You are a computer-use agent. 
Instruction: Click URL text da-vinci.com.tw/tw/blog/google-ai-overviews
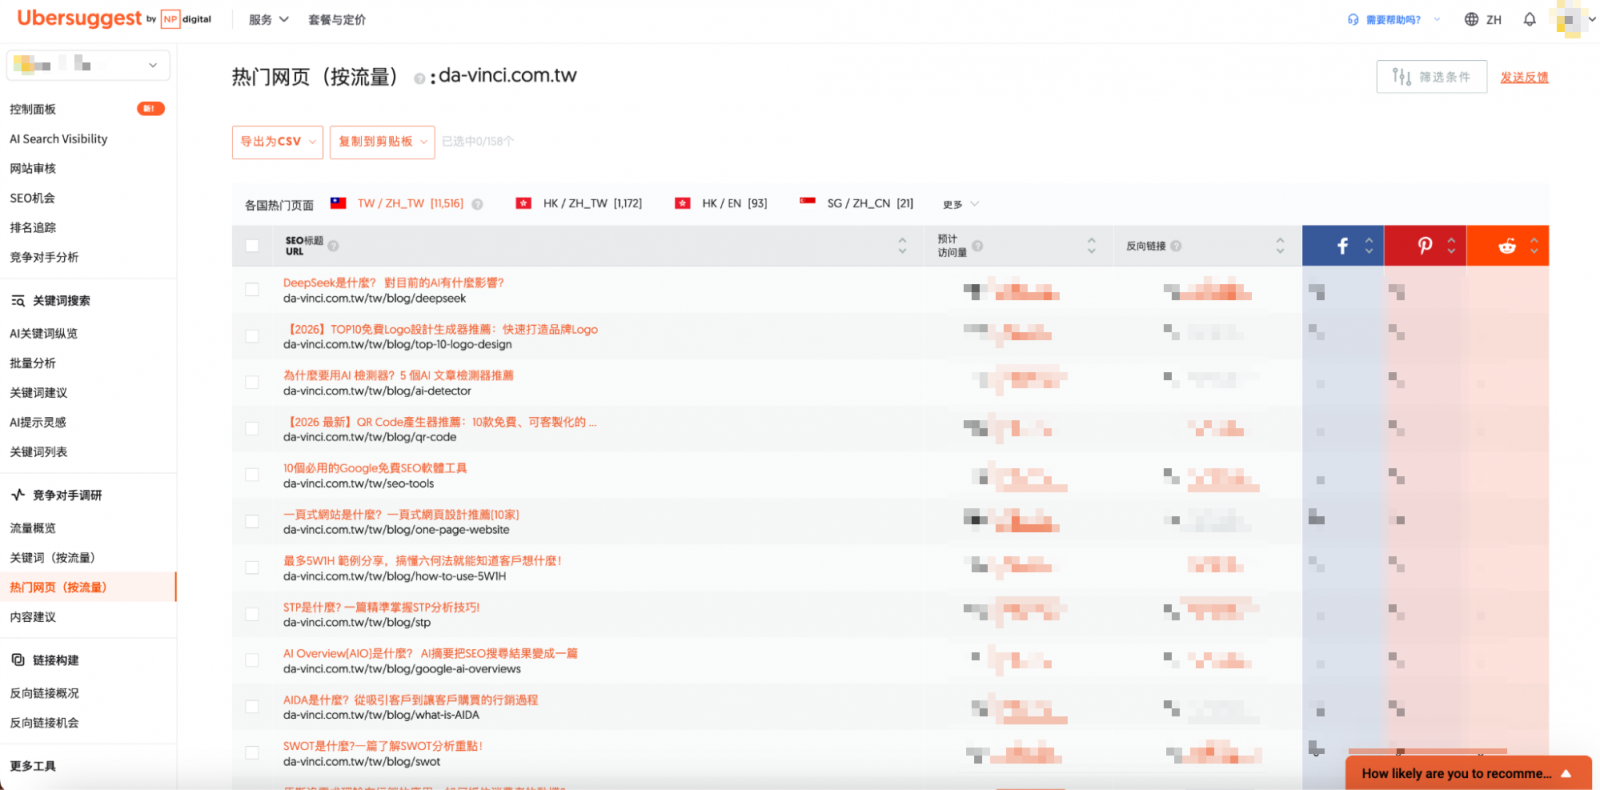tap(402, 669)
